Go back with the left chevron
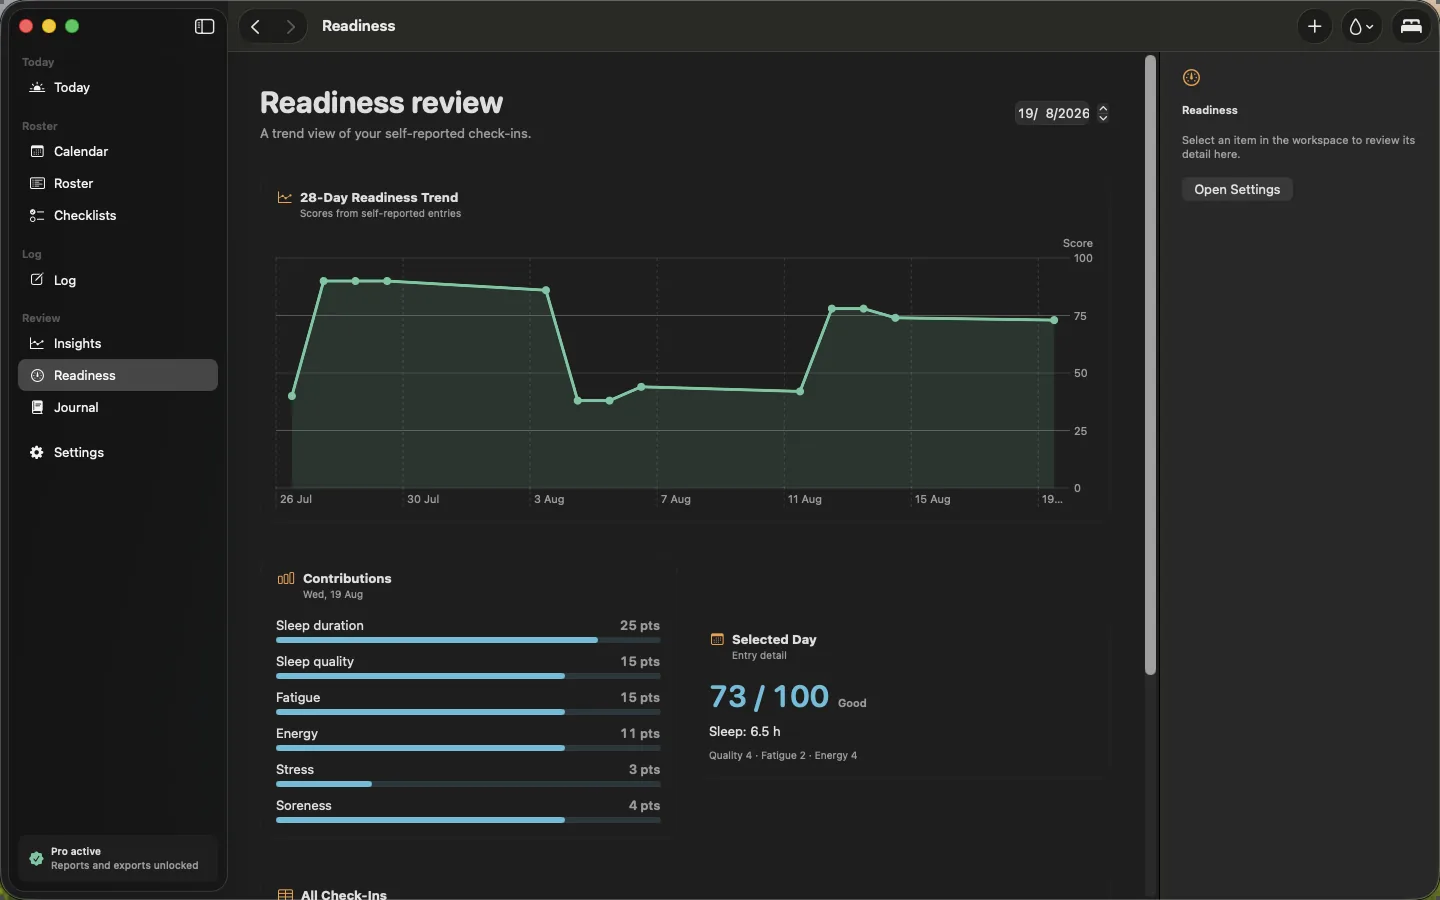1440x900 pixels. coord(256,27)
